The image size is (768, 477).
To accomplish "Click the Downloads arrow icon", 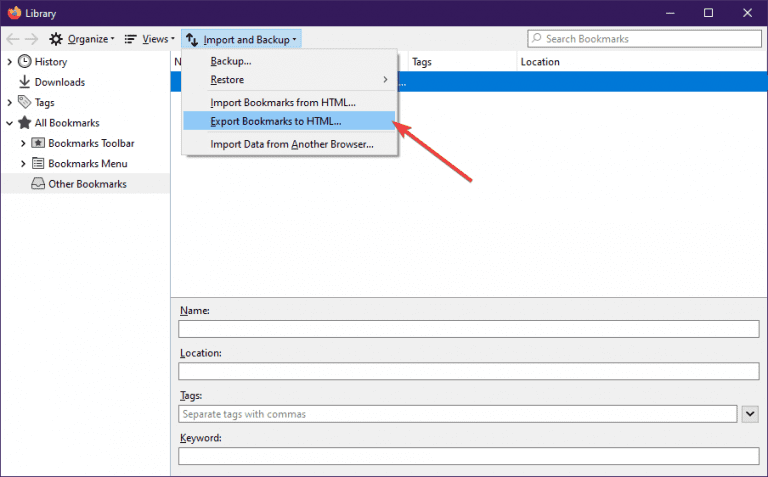I will (x=25, y=82).
